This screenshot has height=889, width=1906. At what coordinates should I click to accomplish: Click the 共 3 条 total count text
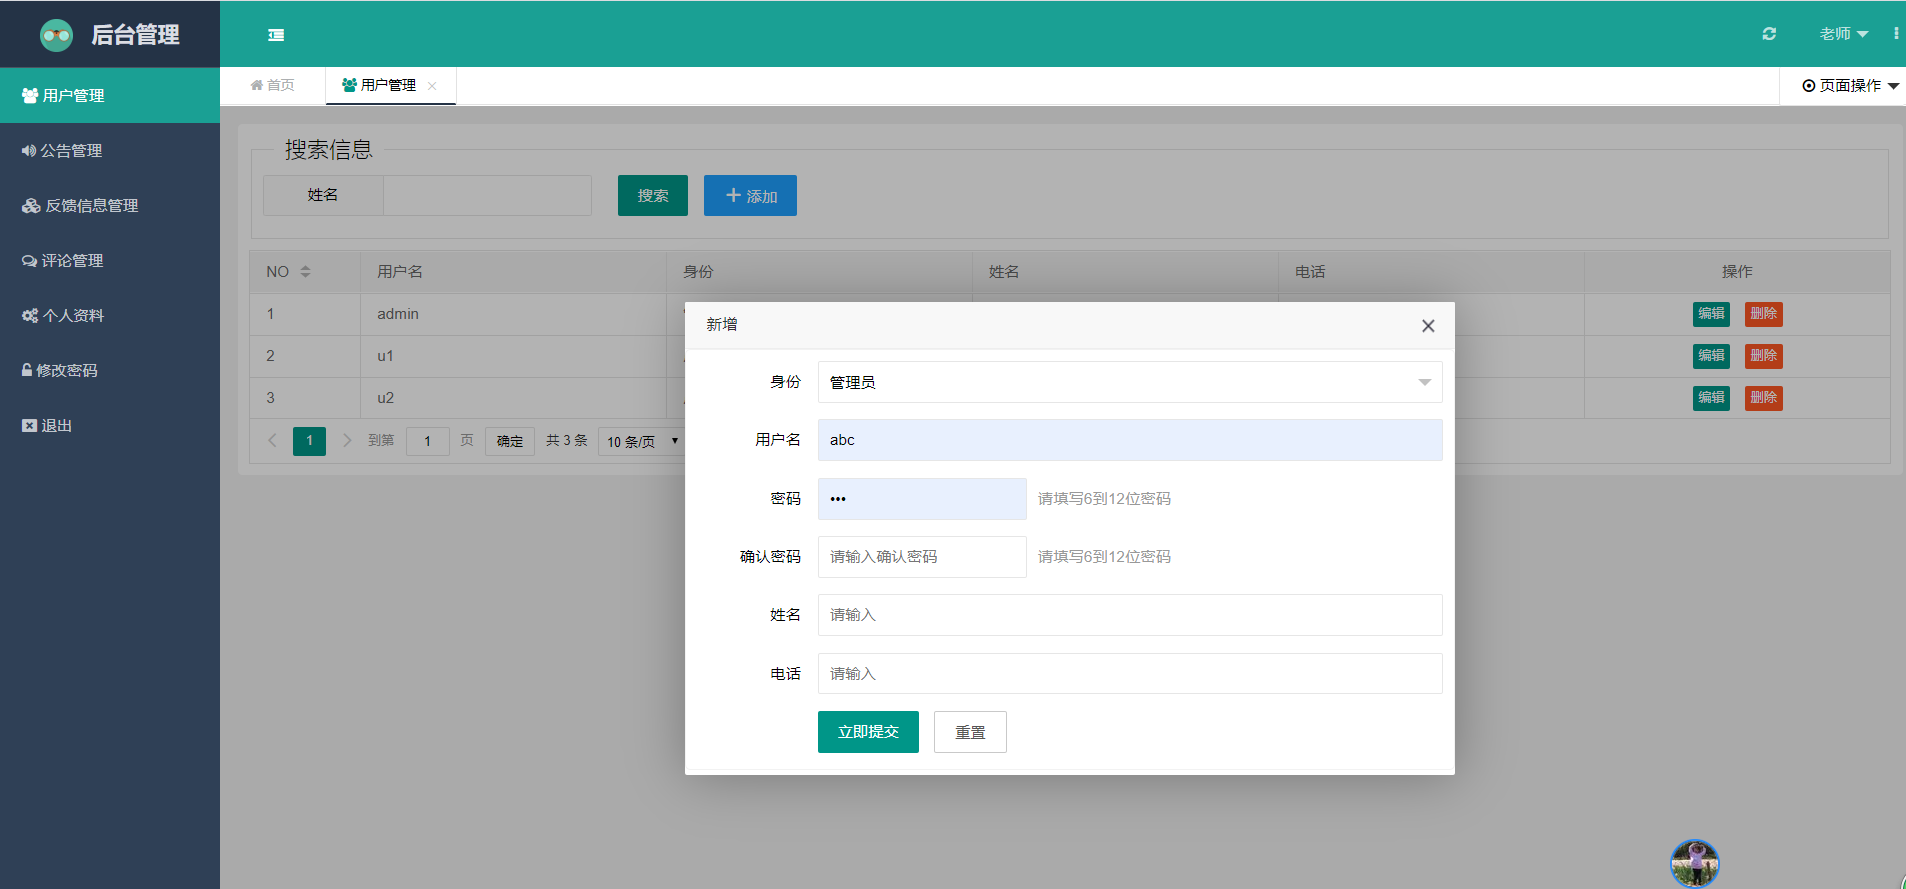pyautogui.click(x=567, y=440)
